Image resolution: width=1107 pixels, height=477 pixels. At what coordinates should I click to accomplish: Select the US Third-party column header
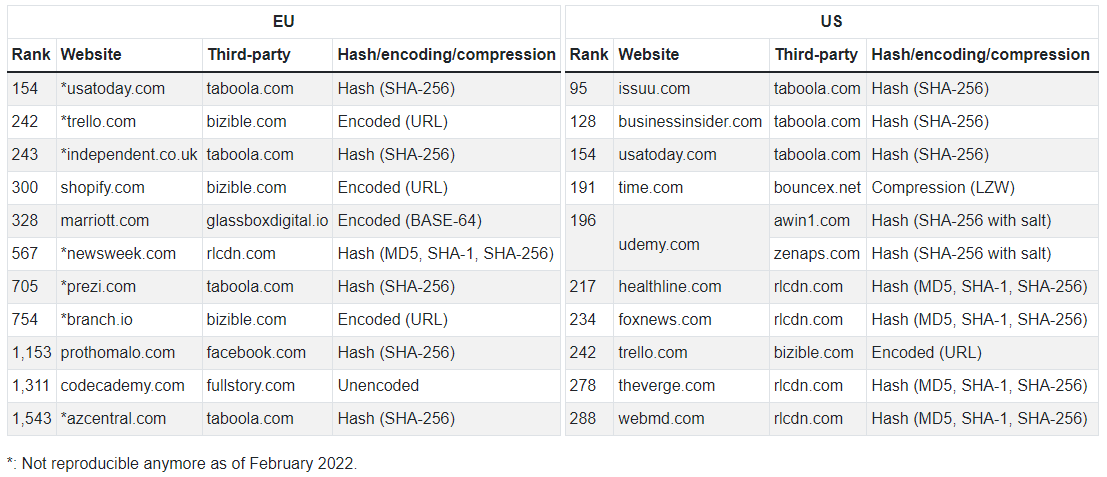pos(818,55)
